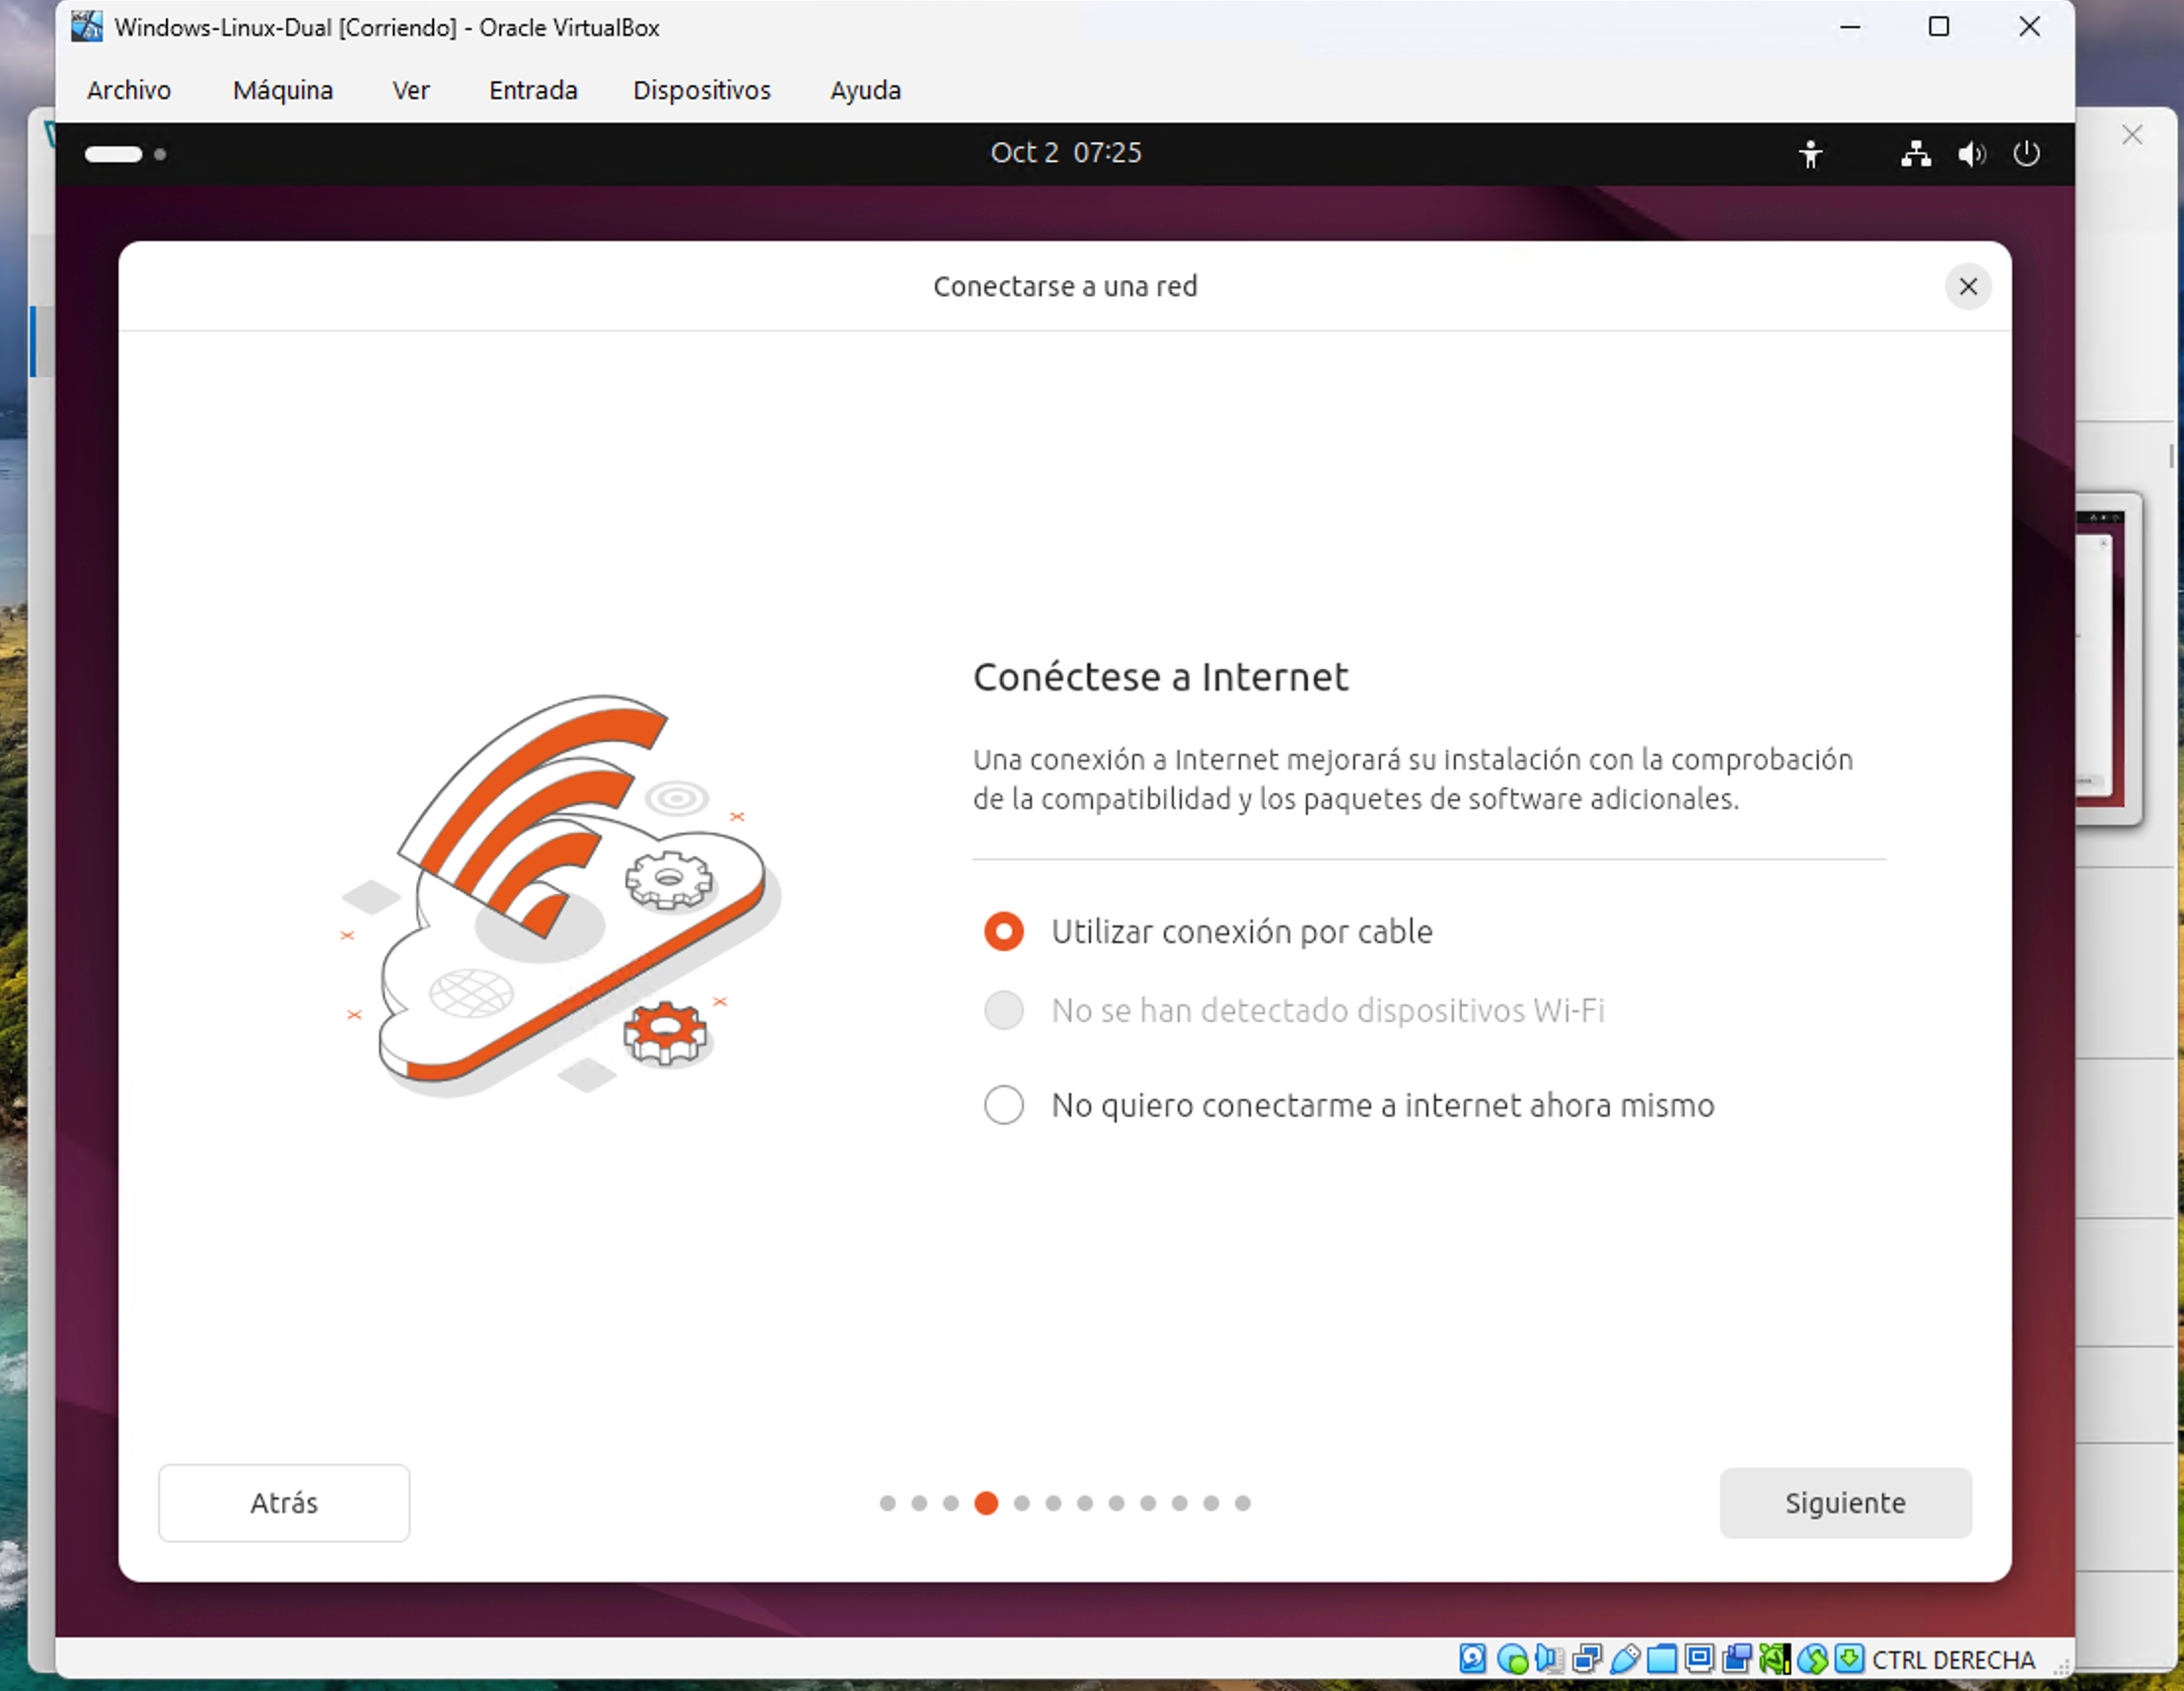Click the Conéctese a Internet heading
The image size is (2184, 1691).
click(x=1160, y=677)
